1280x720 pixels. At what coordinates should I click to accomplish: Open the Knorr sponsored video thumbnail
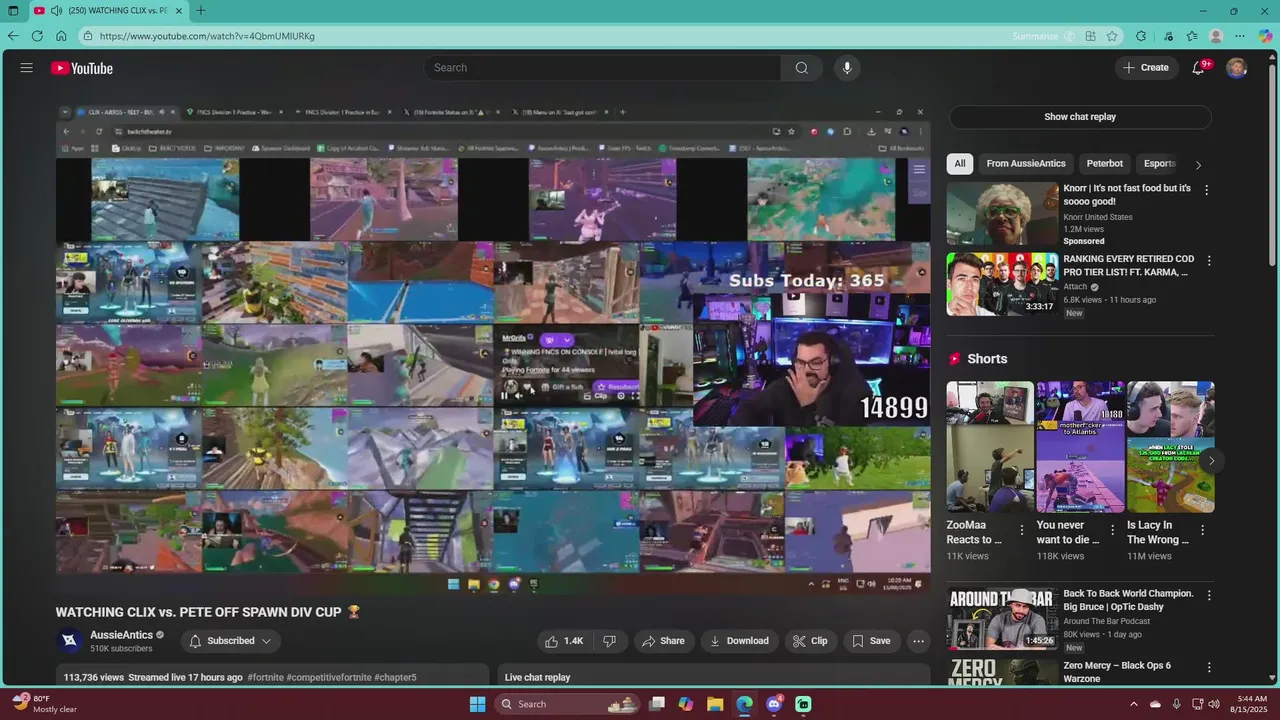(x=1002, y=213)
